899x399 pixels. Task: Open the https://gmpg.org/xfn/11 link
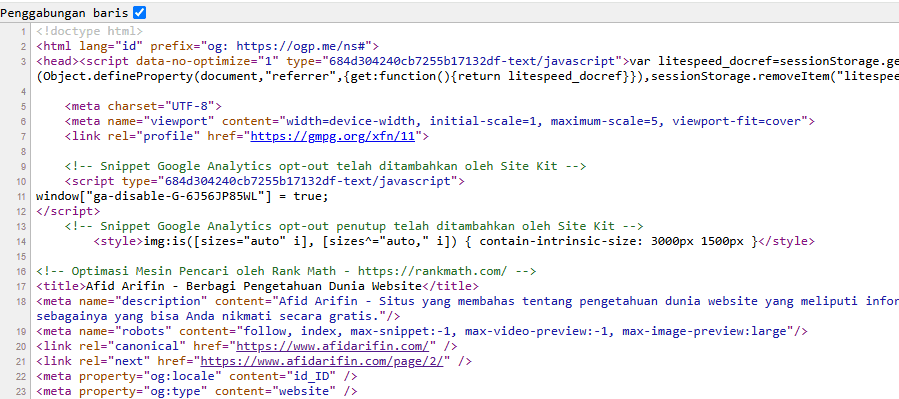coord(332,136)
